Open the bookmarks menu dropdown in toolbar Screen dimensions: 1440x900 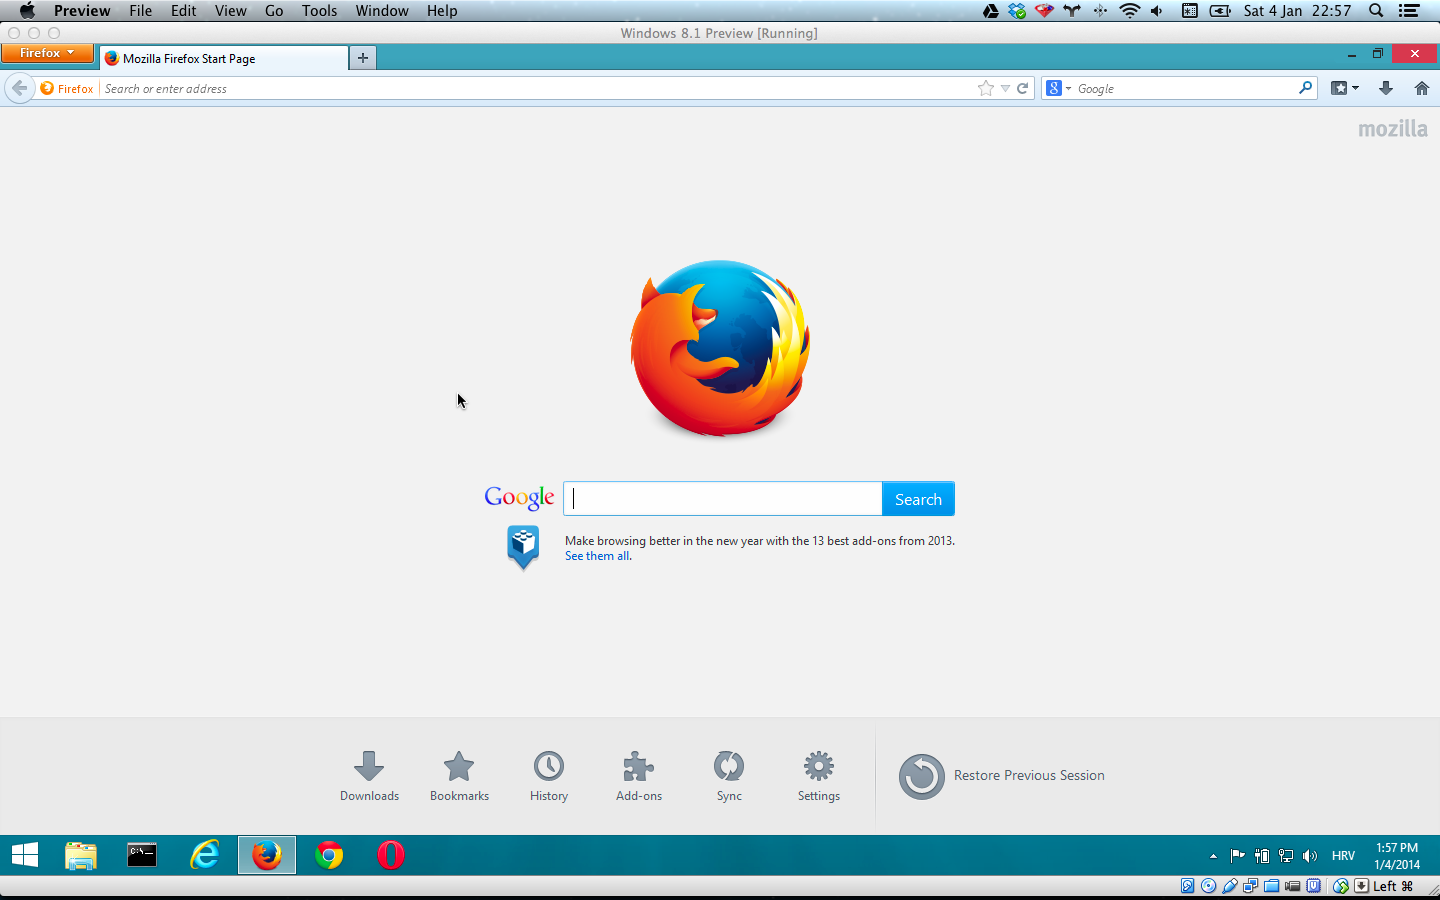1345,88
